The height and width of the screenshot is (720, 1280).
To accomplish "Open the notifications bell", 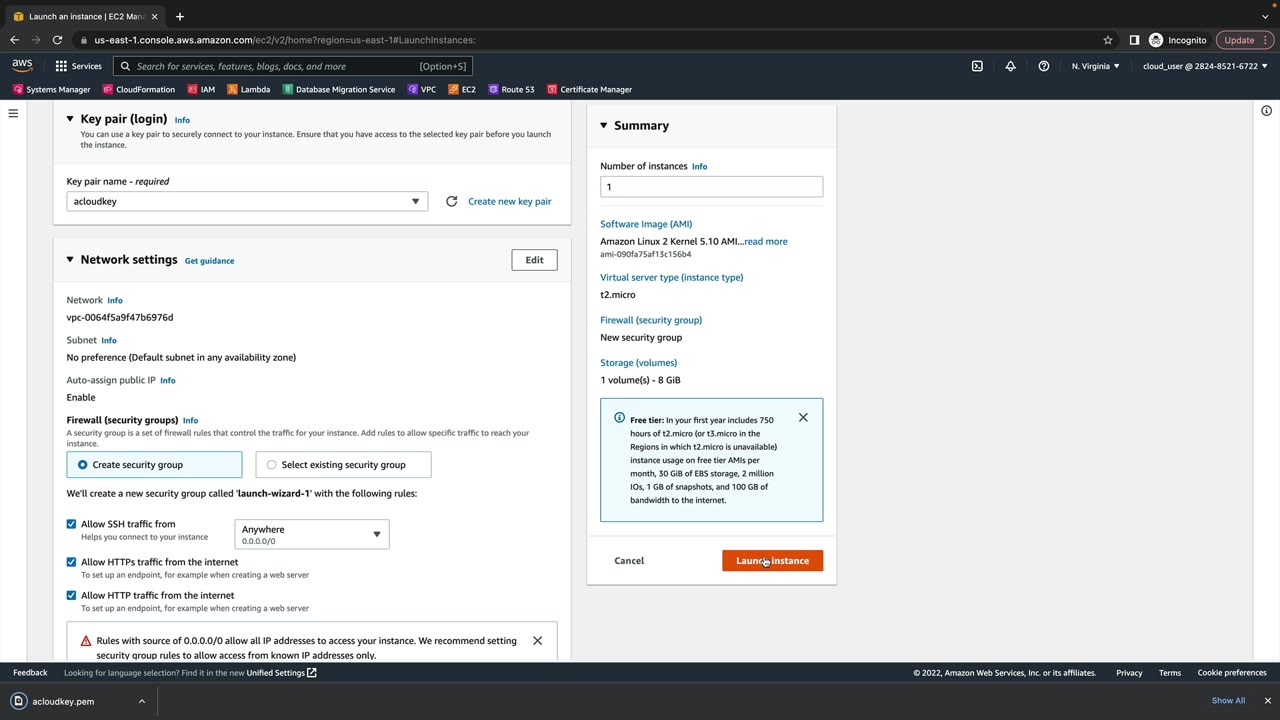I will [x=1010, y=66].
